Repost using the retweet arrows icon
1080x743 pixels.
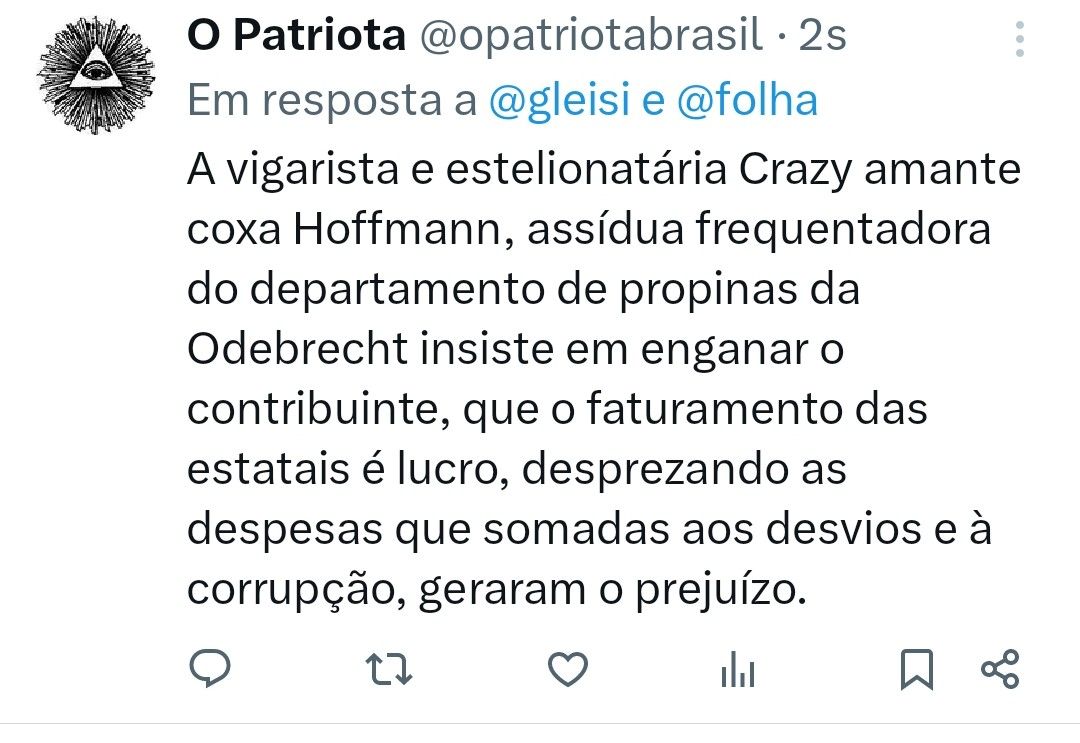click(388, 669)
